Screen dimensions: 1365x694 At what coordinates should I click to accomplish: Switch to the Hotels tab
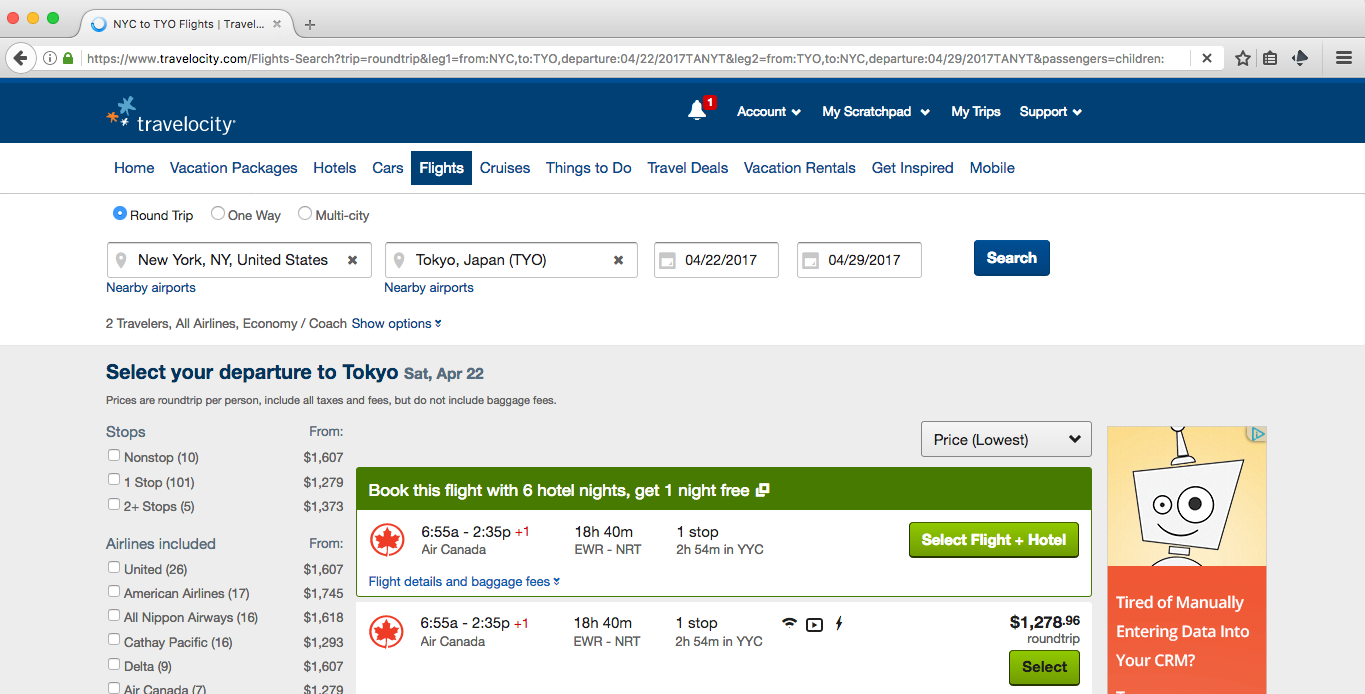coord(334,168)
